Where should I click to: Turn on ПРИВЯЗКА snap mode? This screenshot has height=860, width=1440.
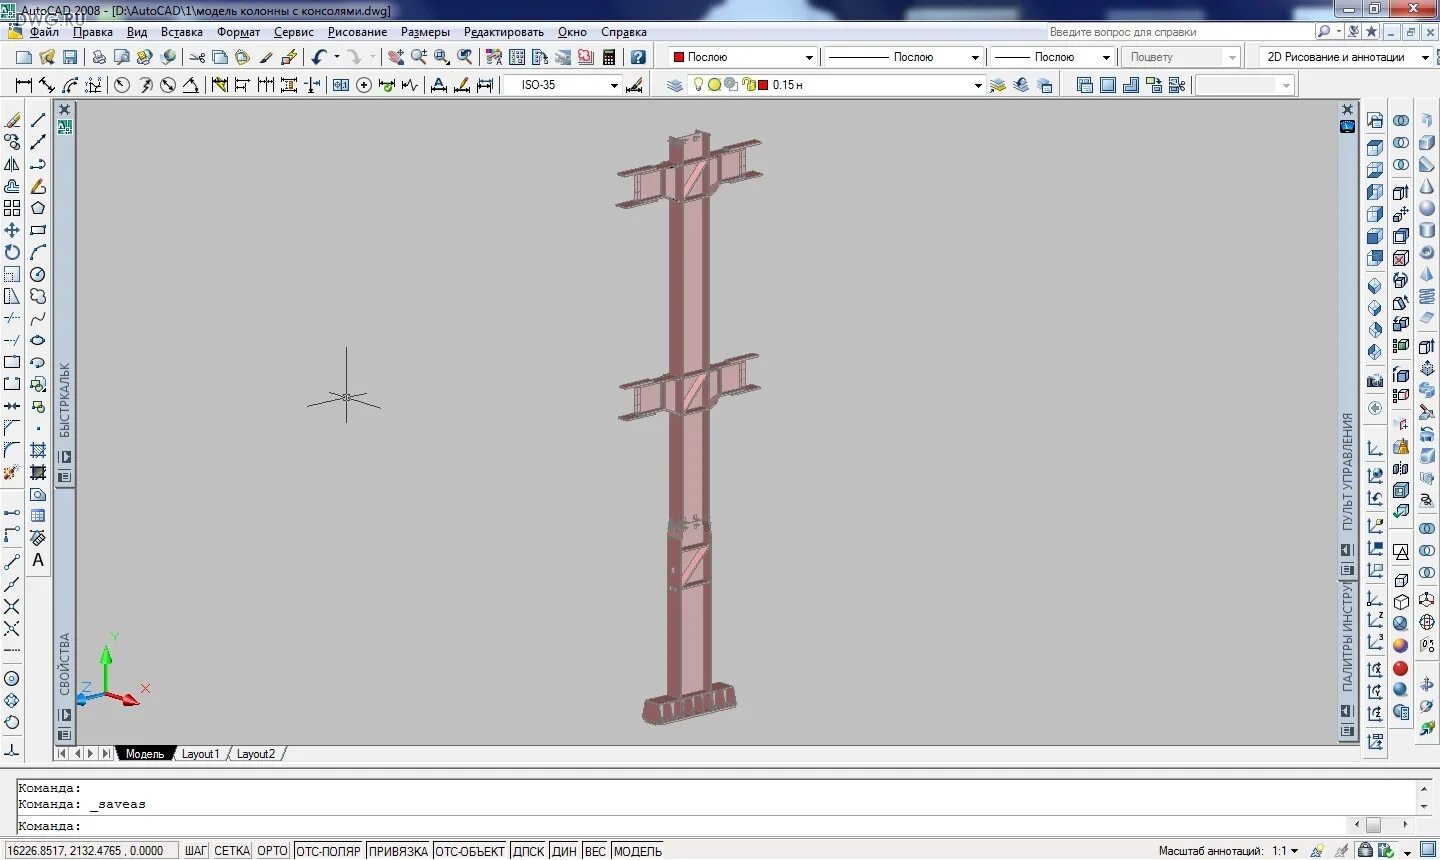398,850
